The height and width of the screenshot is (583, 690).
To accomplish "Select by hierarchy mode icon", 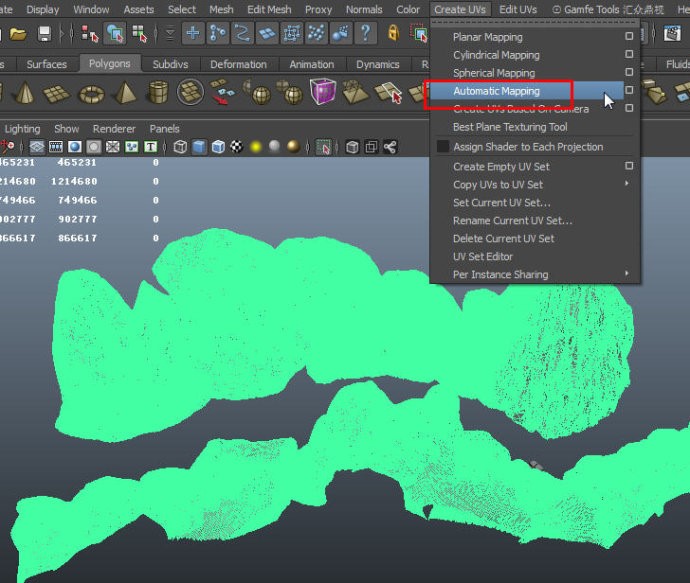I will 90,34.
